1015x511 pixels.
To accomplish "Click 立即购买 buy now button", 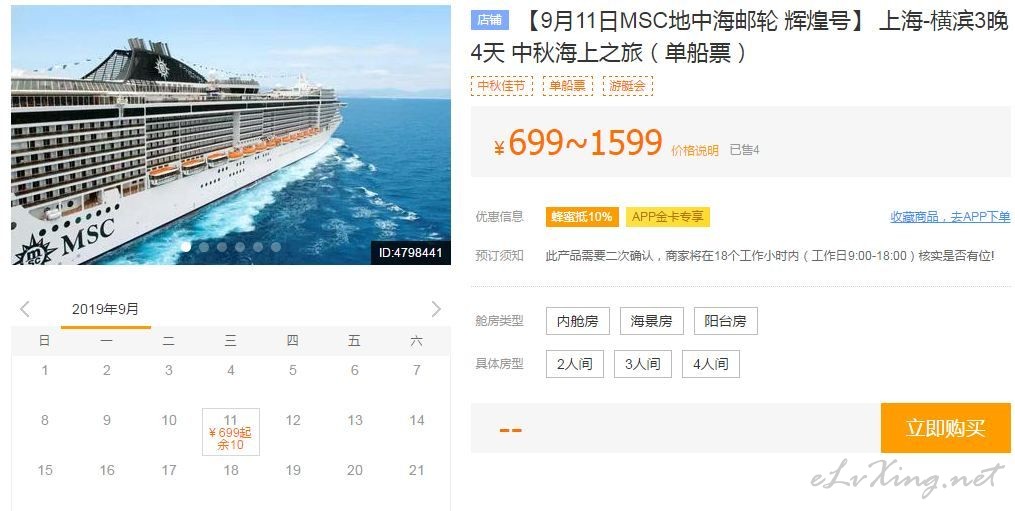I will (x=946, y=428).
